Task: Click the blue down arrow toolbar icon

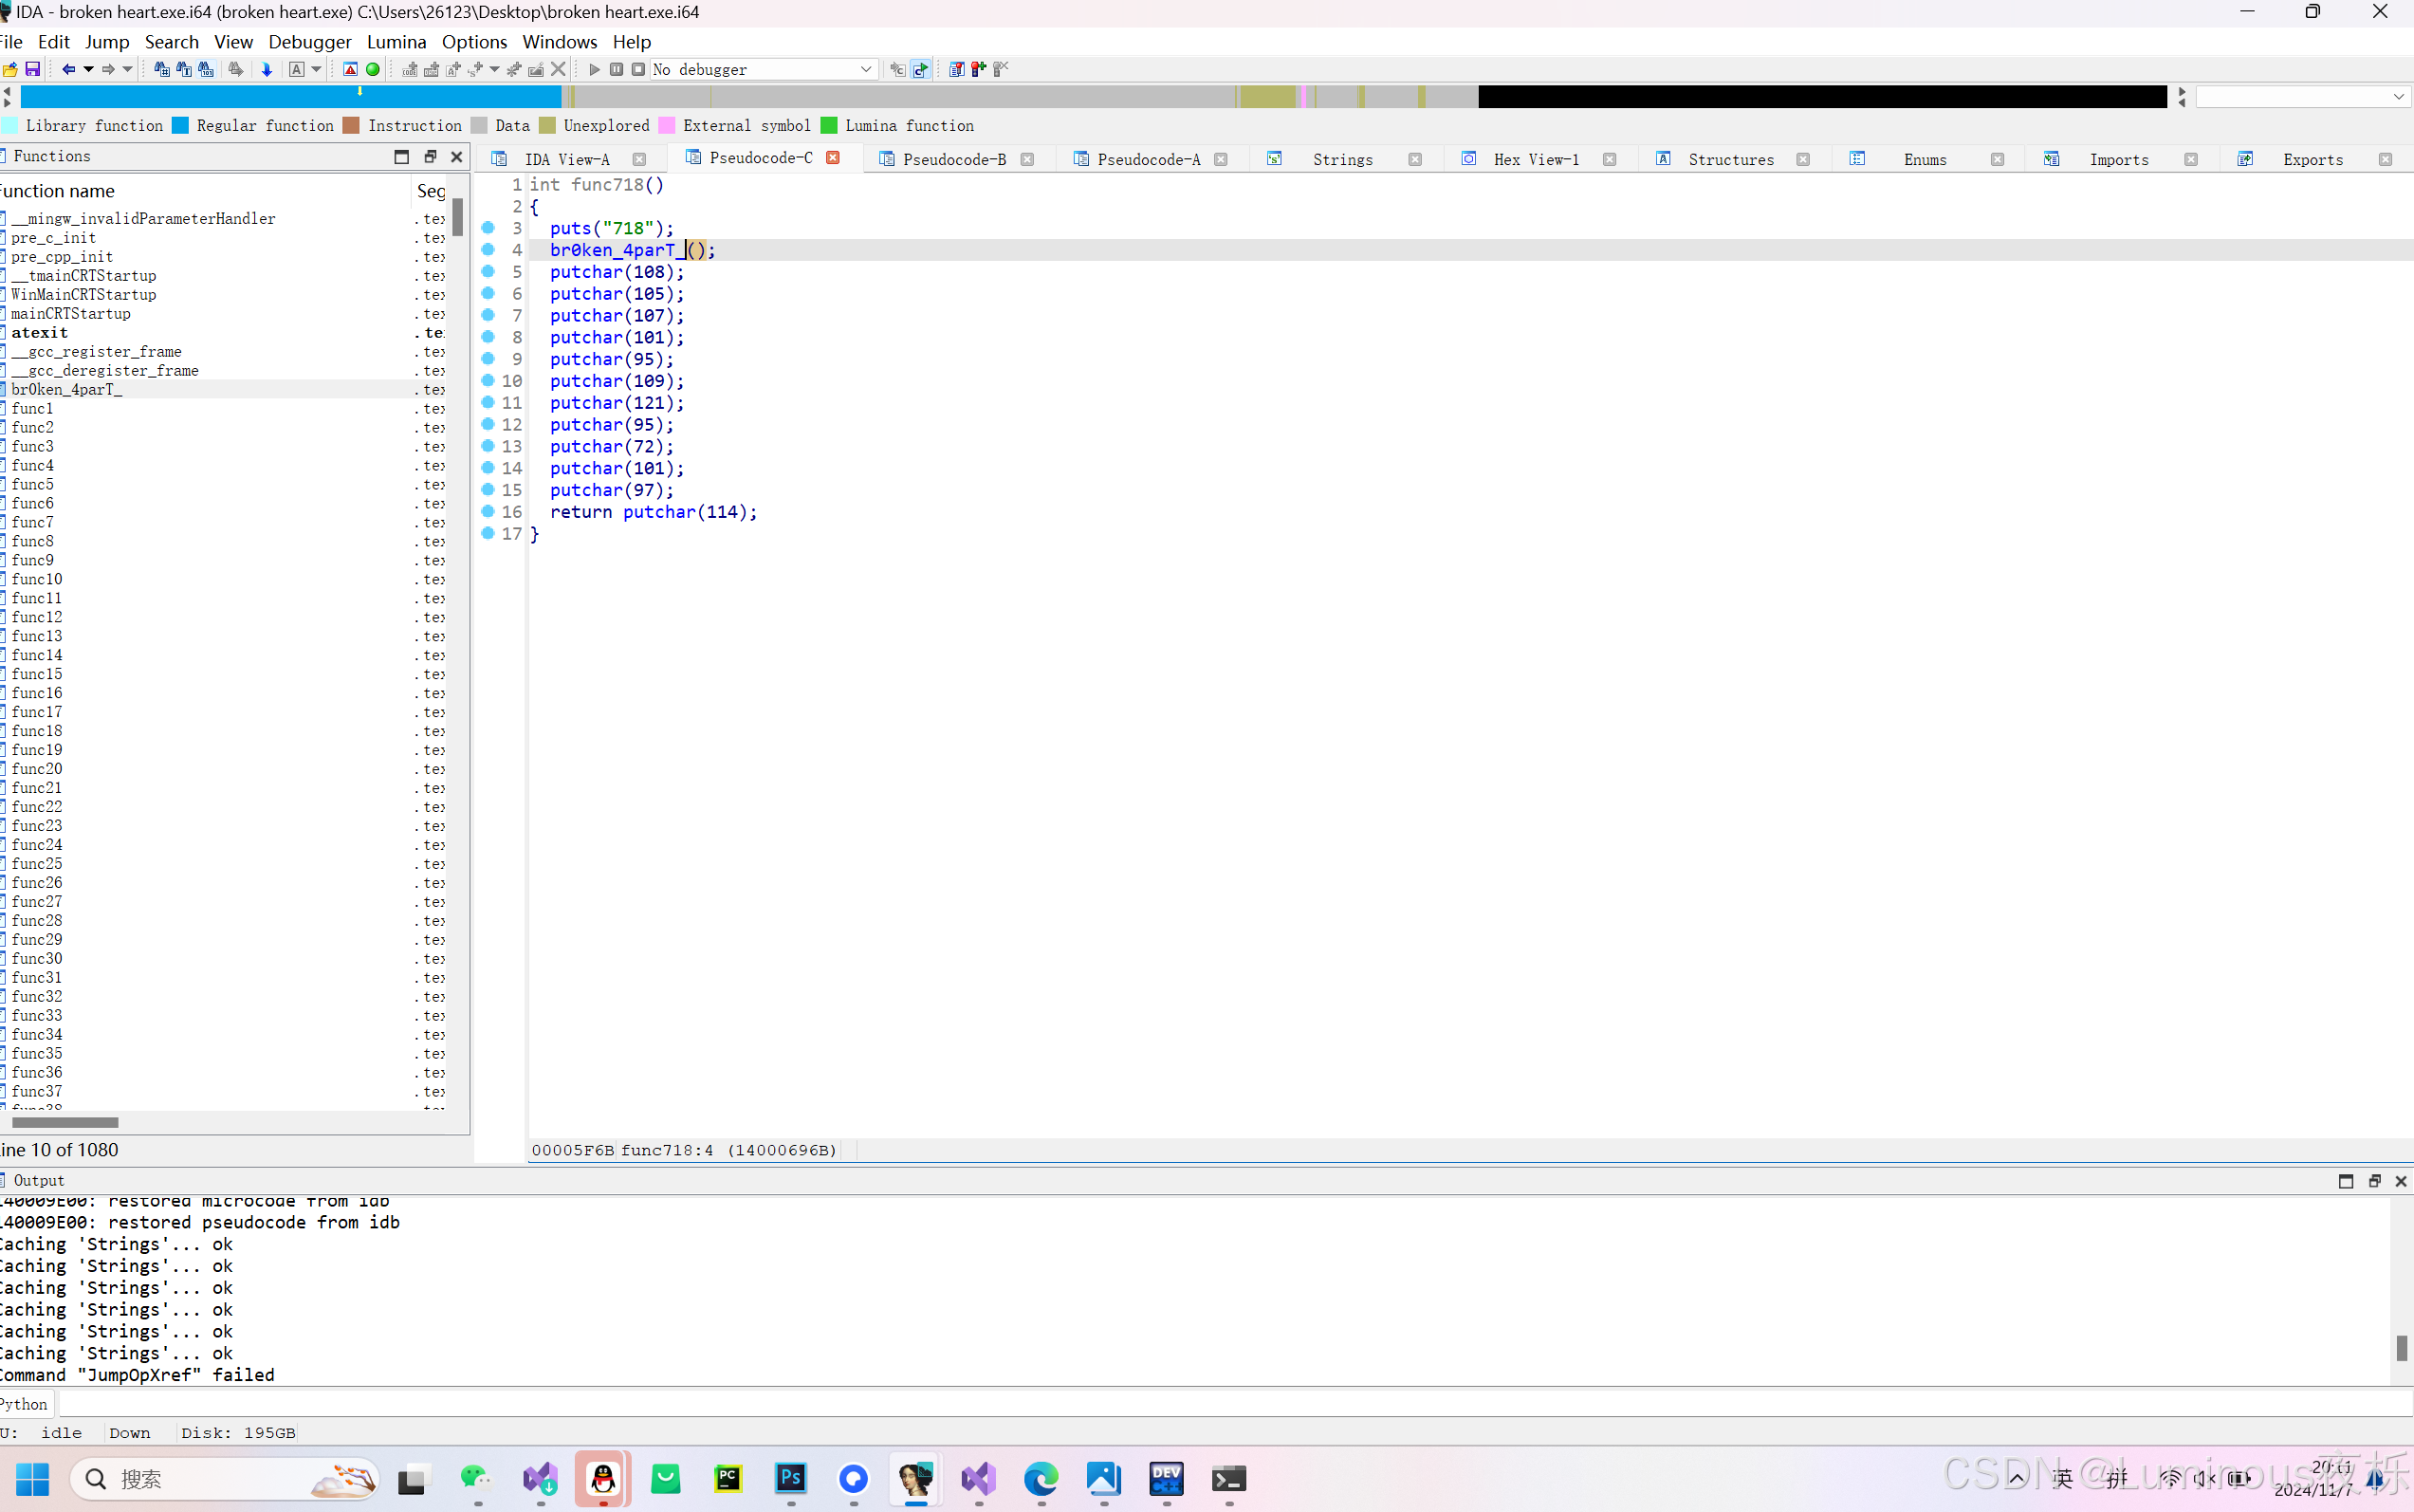Action: coord(266,69)
